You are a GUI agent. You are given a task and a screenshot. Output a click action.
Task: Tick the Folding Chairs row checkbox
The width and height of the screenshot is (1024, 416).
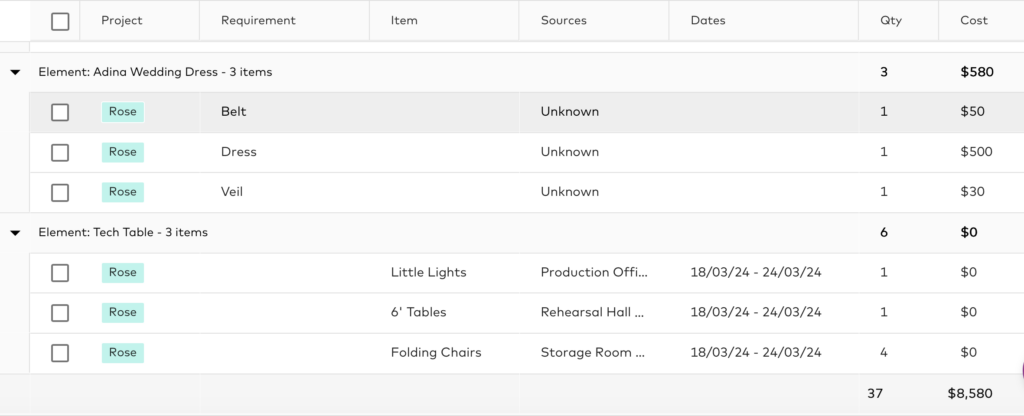coord(60,352)
